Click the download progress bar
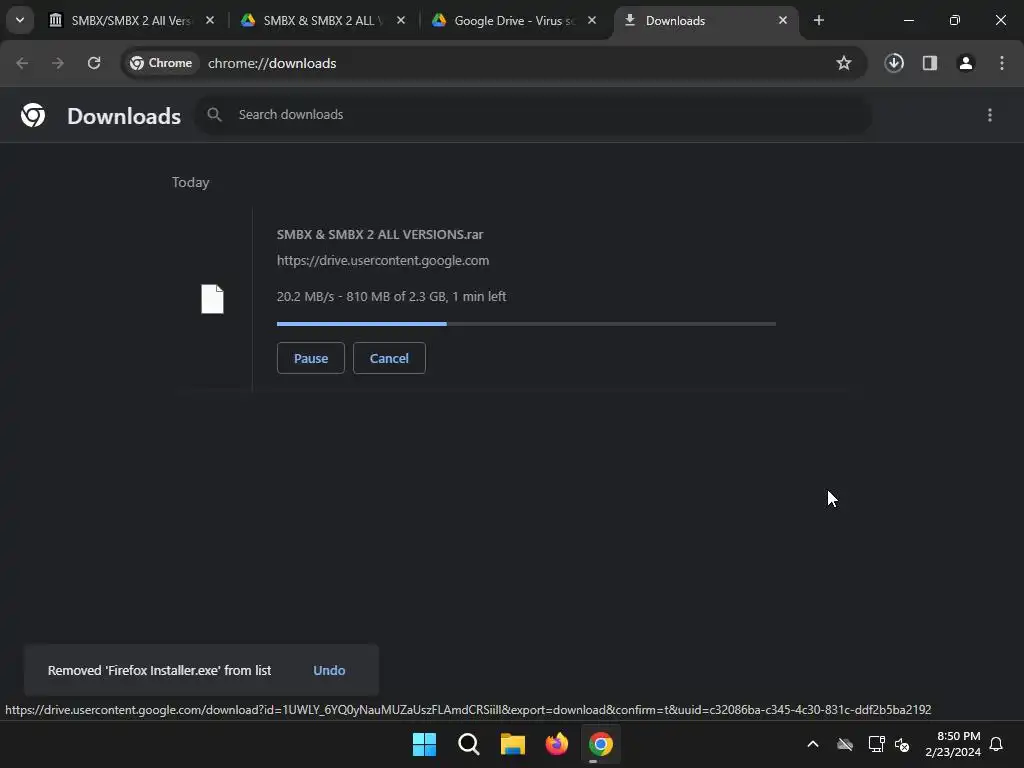The height and width of the screenshot is (768, 1024). (526, 323)
